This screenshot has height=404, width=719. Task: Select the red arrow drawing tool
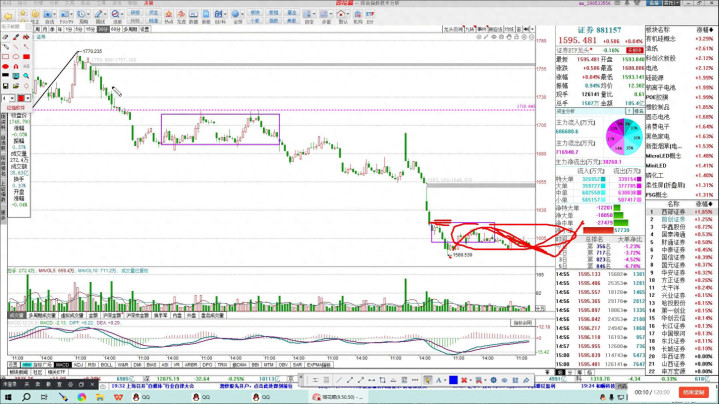click(26, 47)
